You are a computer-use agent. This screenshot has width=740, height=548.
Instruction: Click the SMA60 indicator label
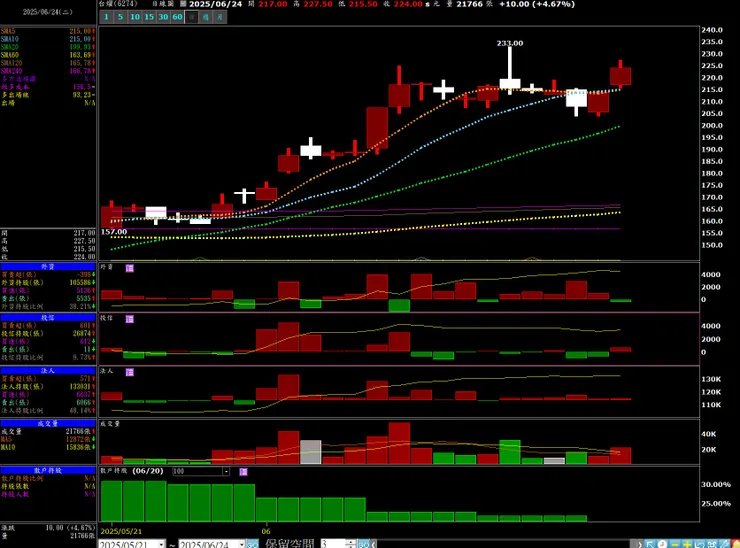(9, 55)
